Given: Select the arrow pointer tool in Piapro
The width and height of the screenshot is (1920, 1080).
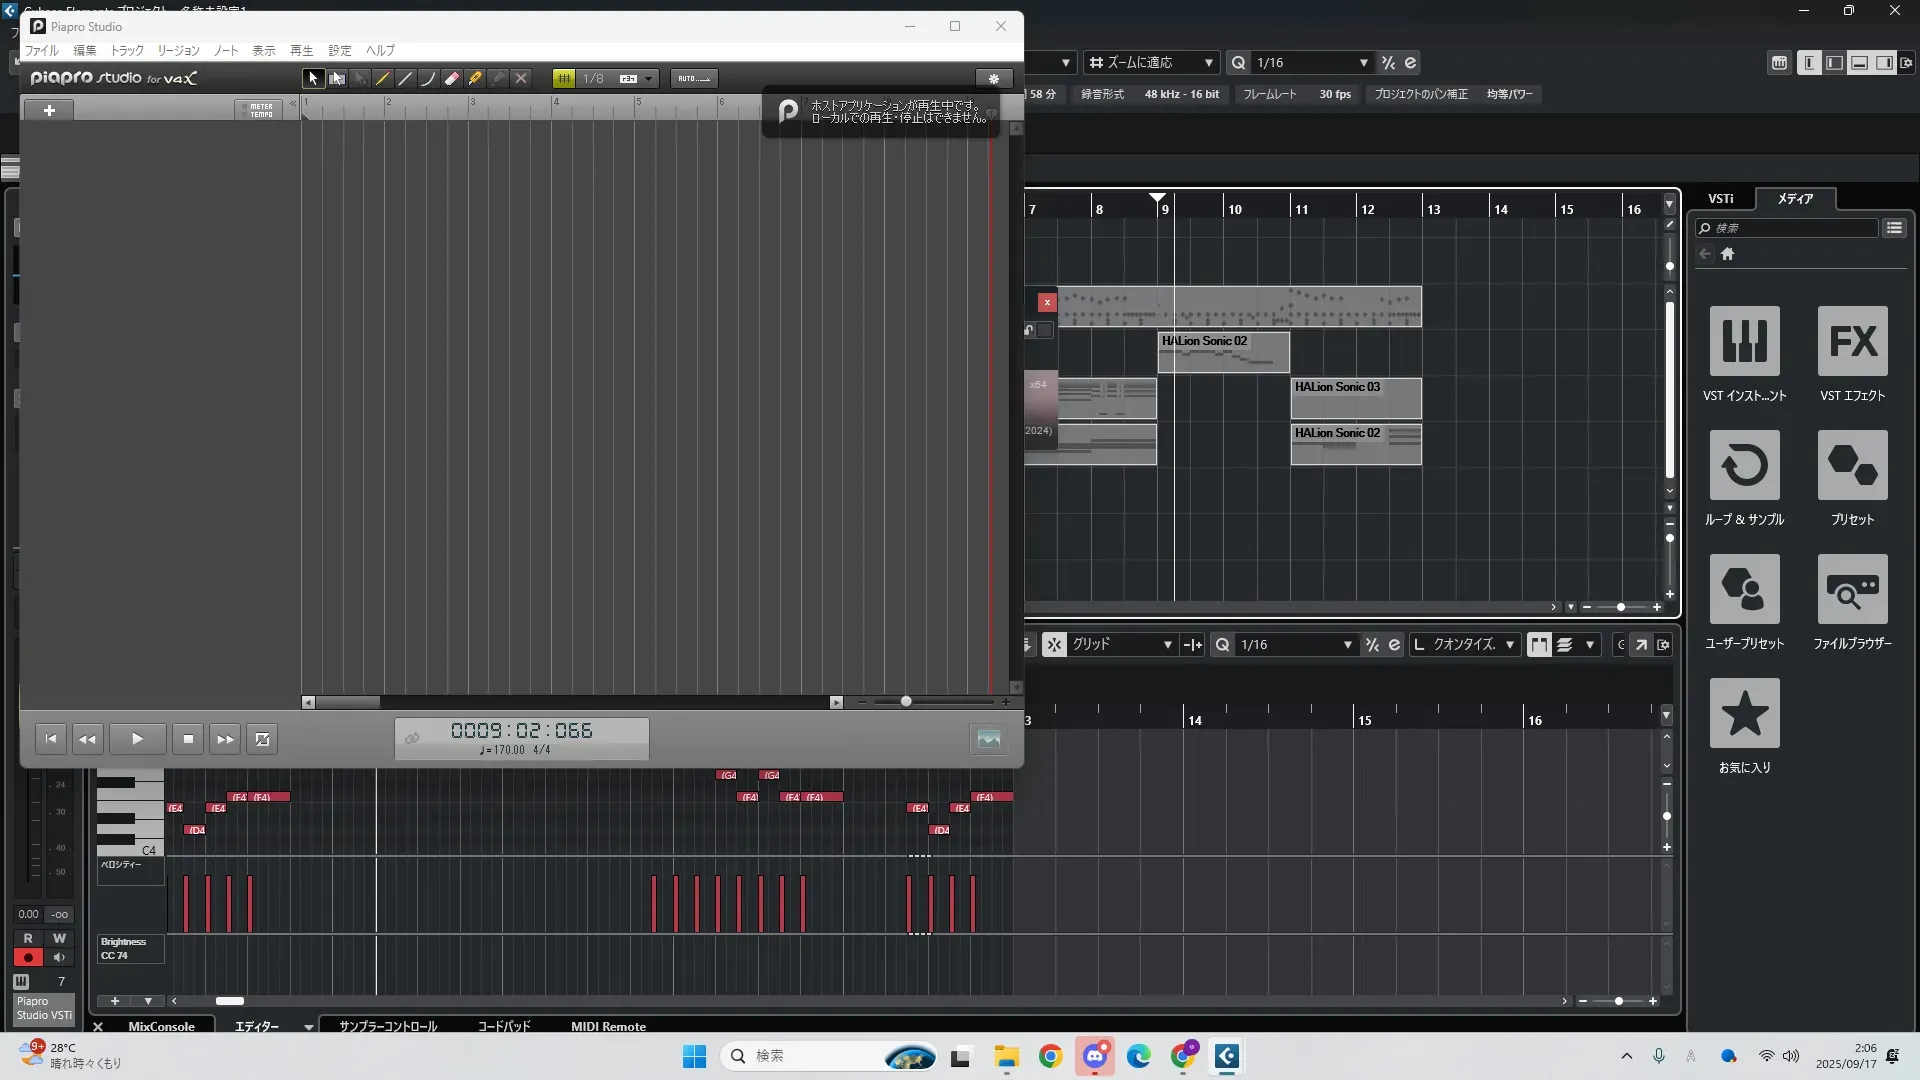Looking at the screenshot, I should pos(313,78).
